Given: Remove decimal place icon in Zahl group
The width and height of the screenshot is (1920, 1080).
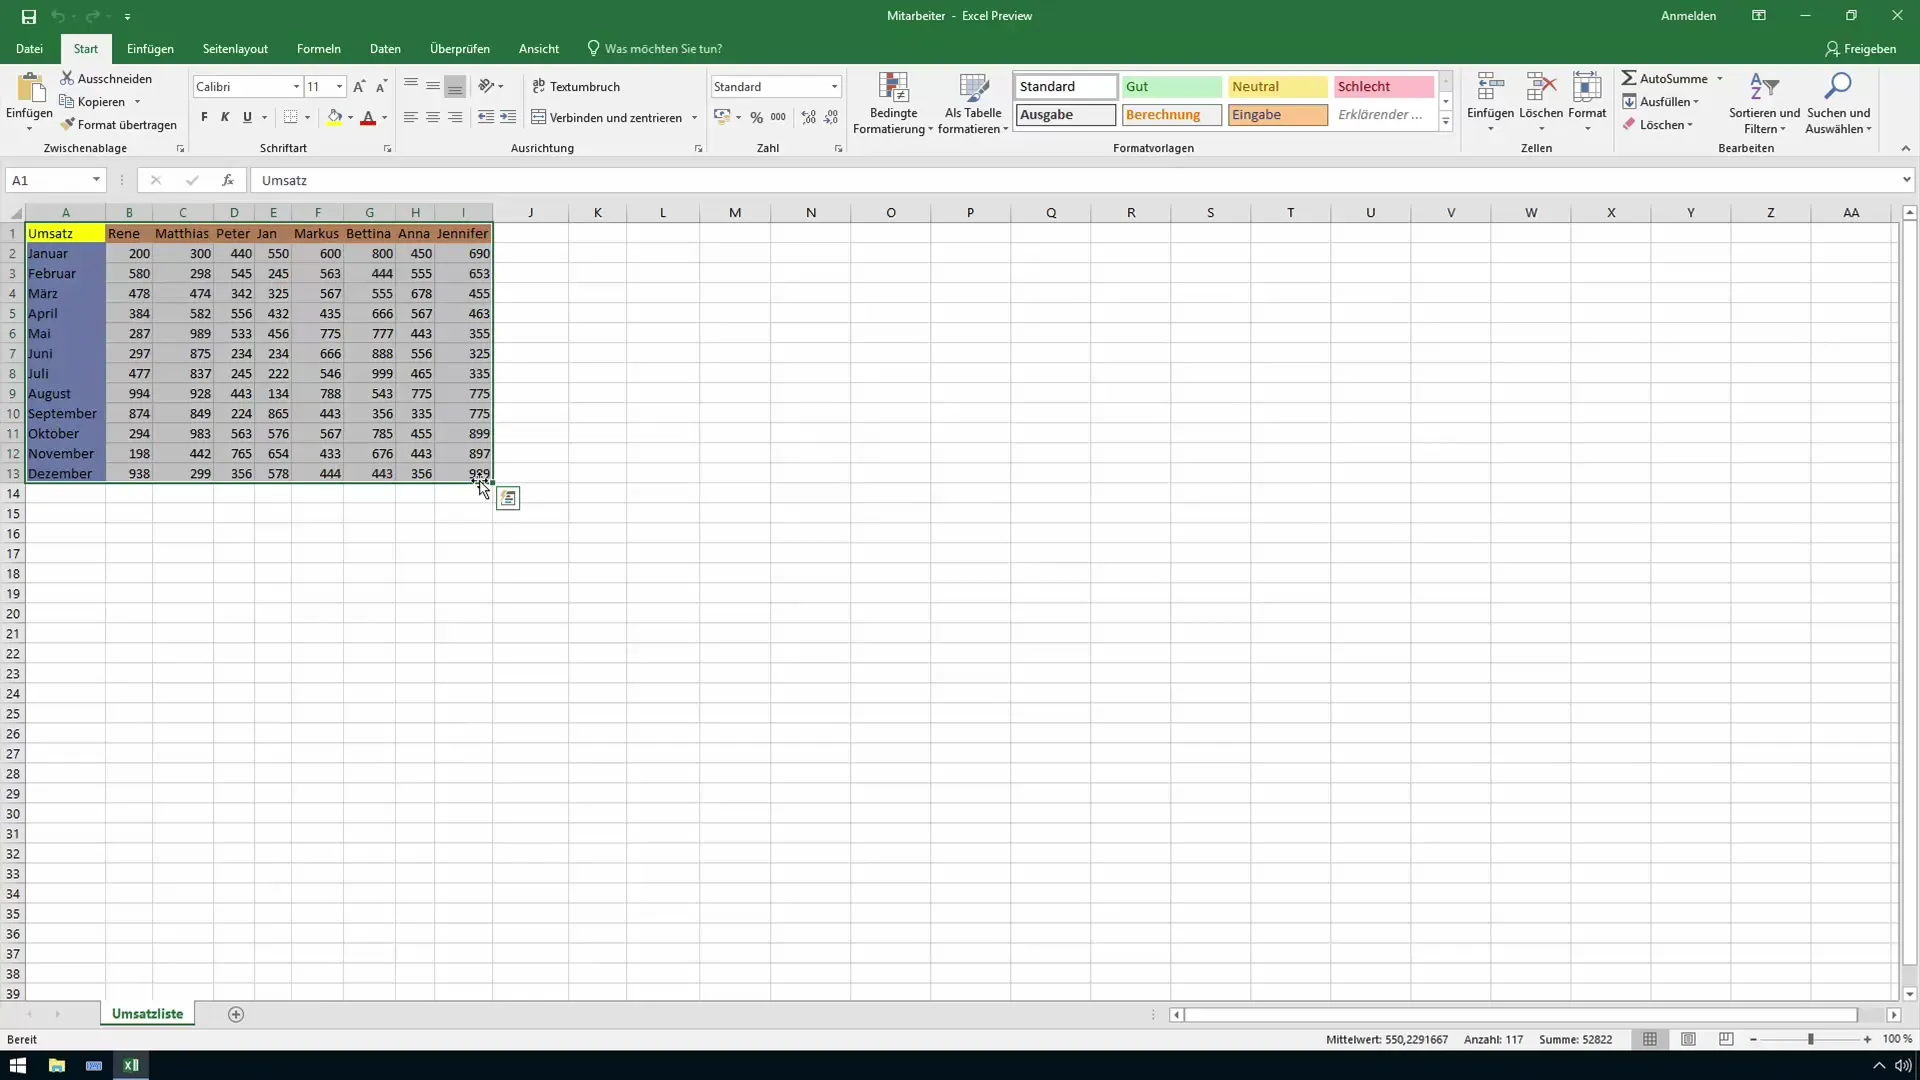Looking at the screenshot, I should coord(831,117).
